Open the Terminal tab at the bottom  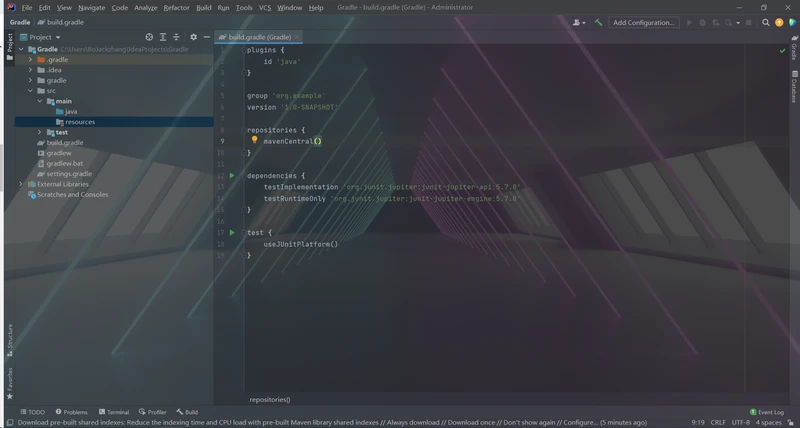113,412
